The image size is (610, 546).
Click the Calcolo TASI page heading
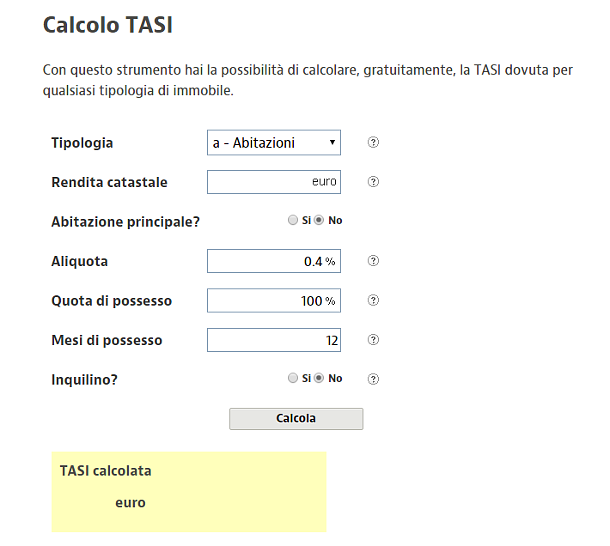click(x=108, y=25)
